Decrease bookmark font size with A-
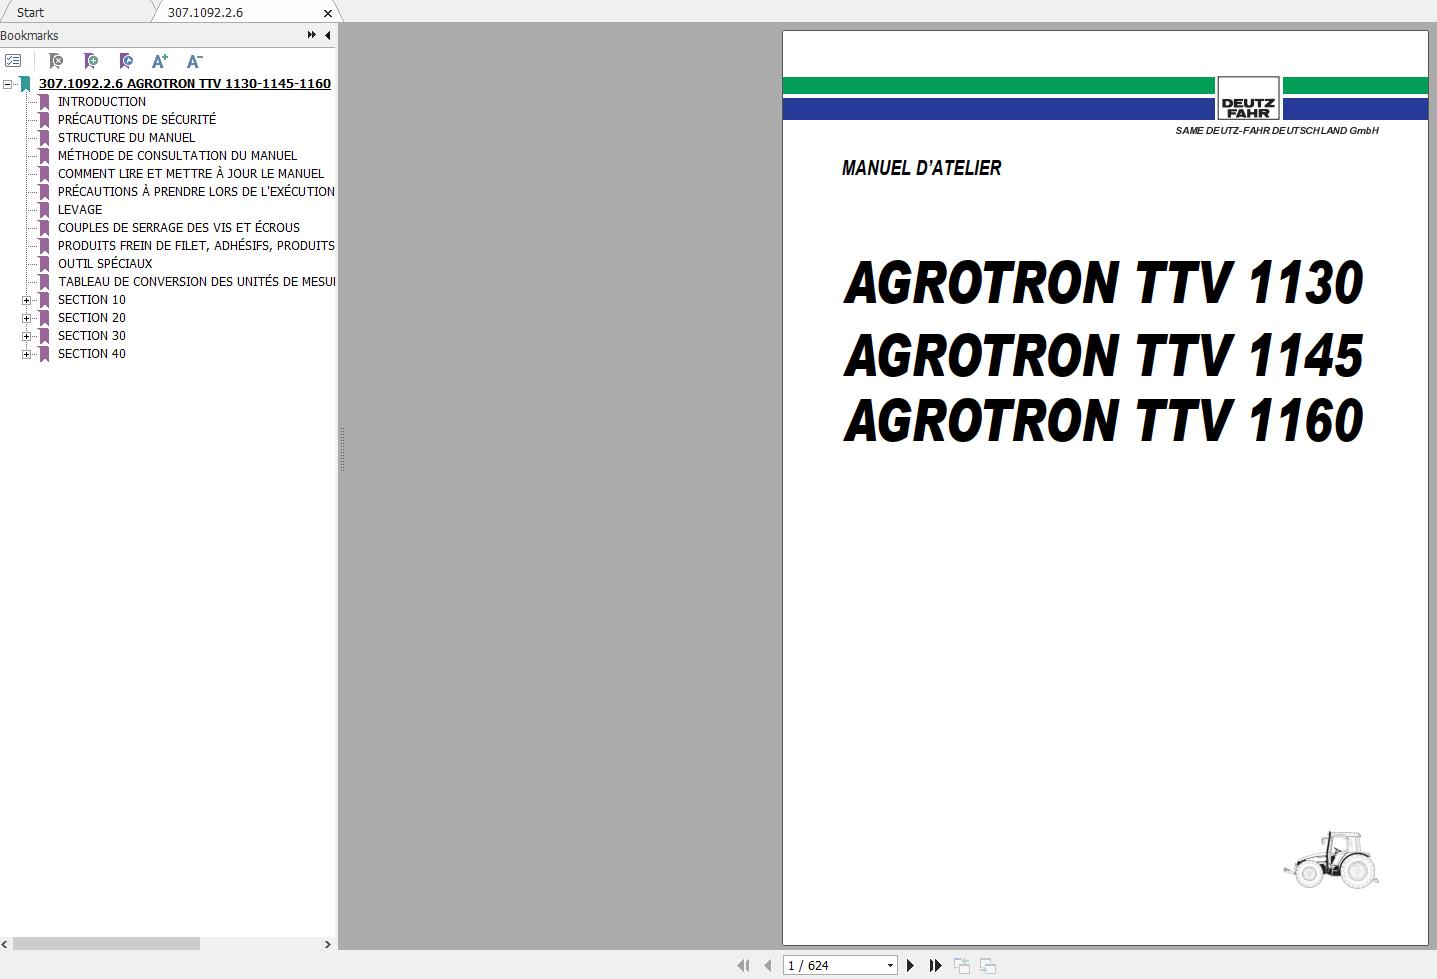This screenshot has height=979, width=1437. click(195, 61)
